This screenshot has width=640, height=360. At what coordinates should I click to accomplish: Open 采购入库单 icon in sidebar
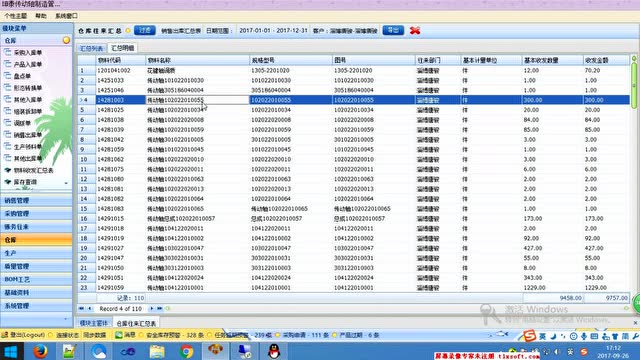point(7,53)
